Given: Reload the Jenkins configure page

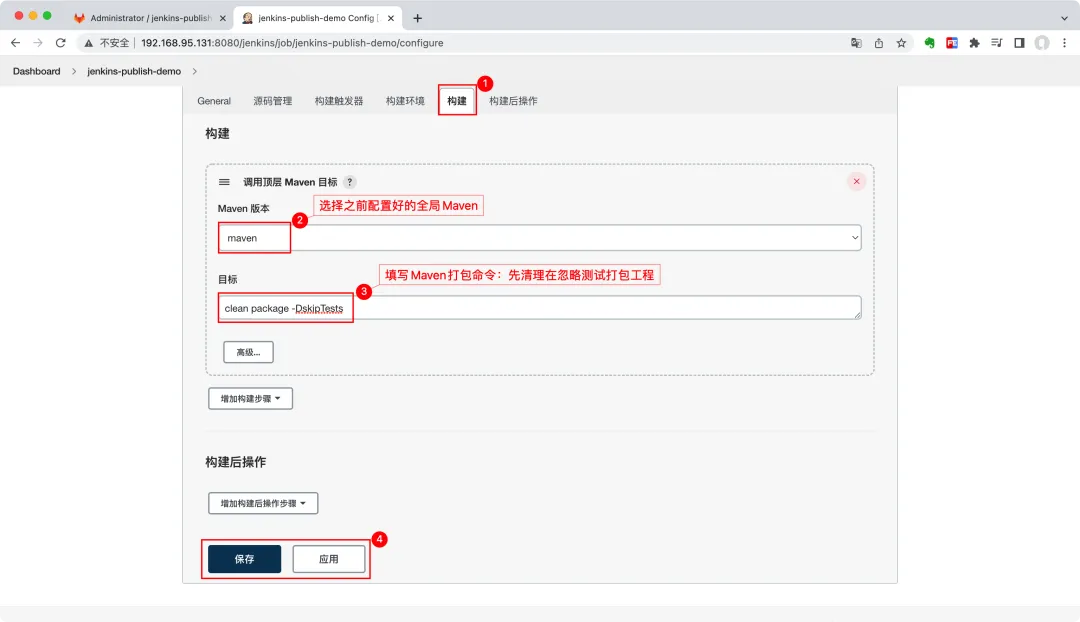Looking at the screenshot, I should tap(61, 43).
